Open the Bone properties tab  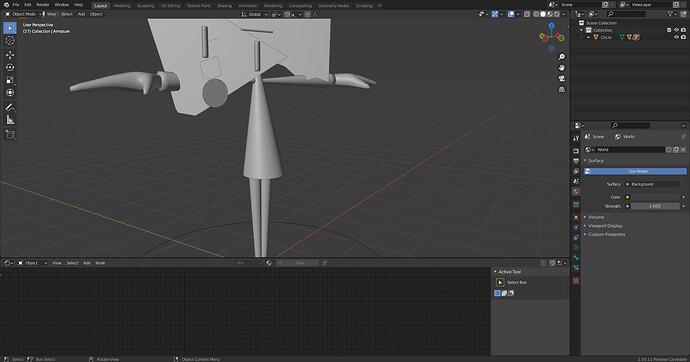(576, 258)
